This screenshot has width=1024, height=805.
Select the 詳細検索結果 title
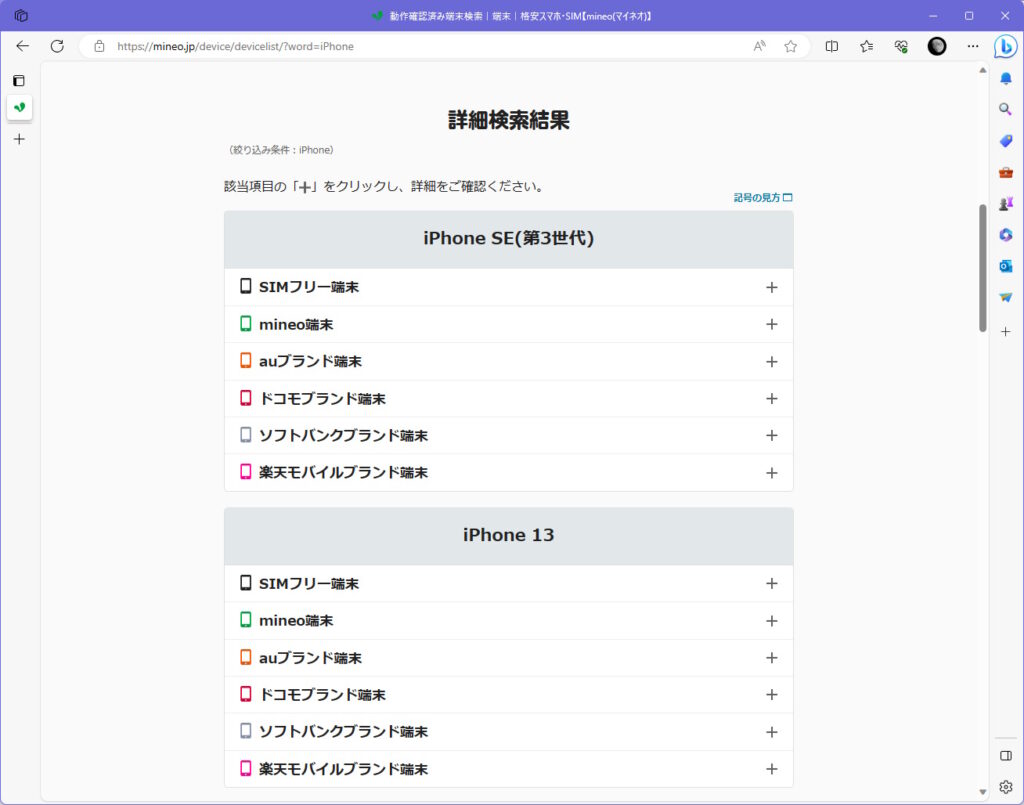(509, 120)
